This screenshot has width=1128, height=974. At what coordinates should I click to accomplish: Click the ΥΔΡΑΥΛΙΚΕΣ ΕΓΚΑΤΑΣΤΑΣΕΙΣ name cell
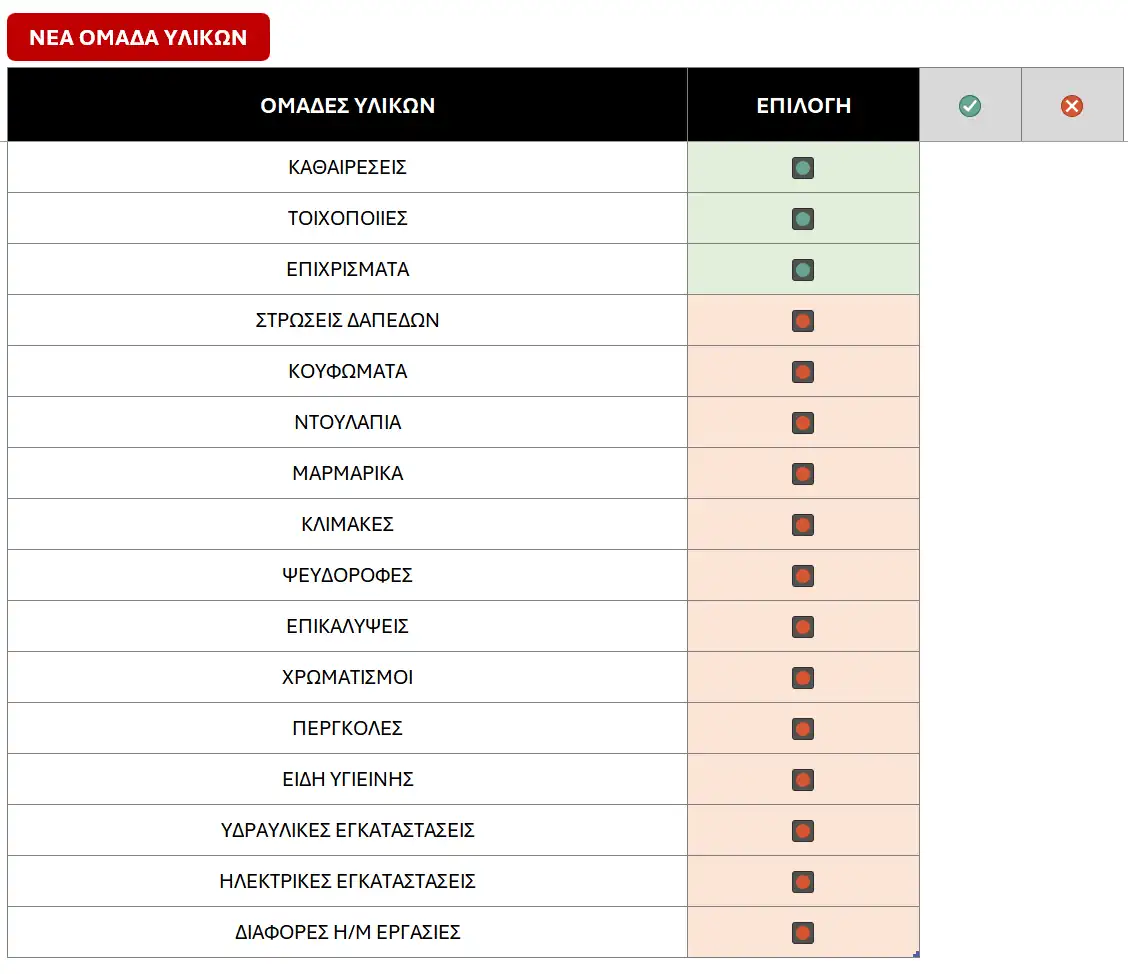click(x=347, y=831)
